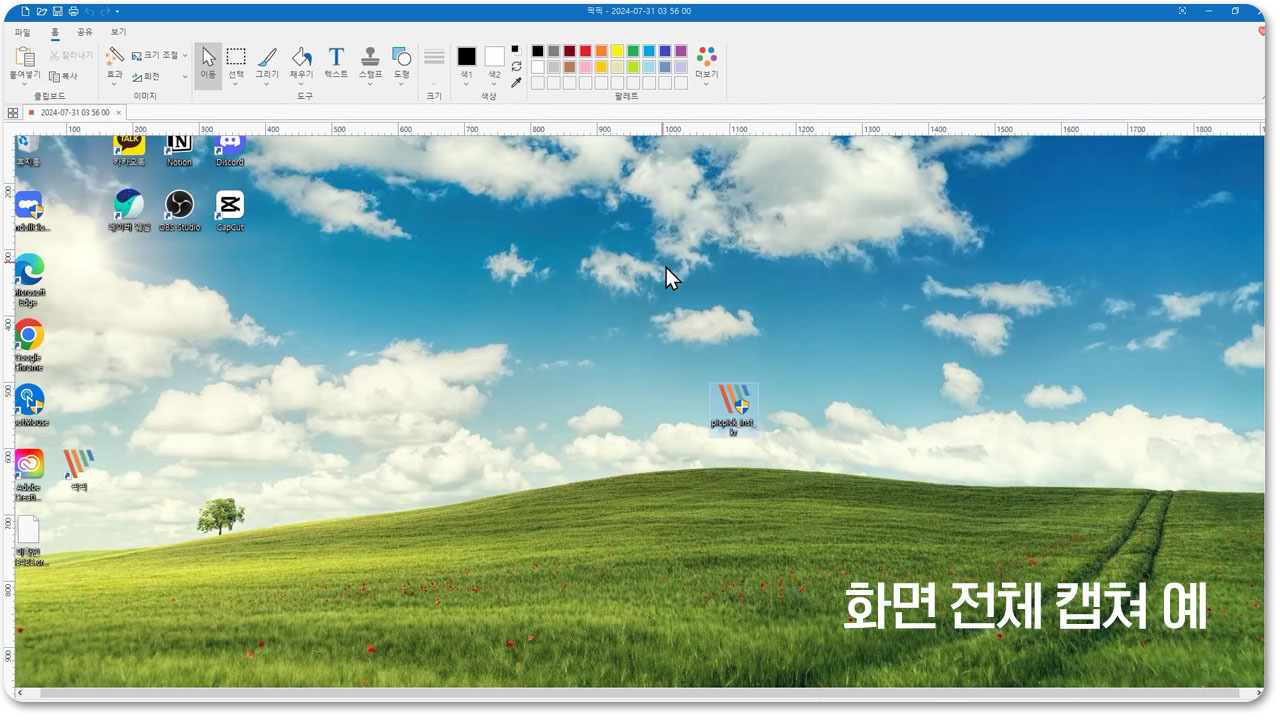The width and height of the screenshot is (1280, 720).
Task: Switch to the 보기 ribbon tab
Action: coord(118,32)
